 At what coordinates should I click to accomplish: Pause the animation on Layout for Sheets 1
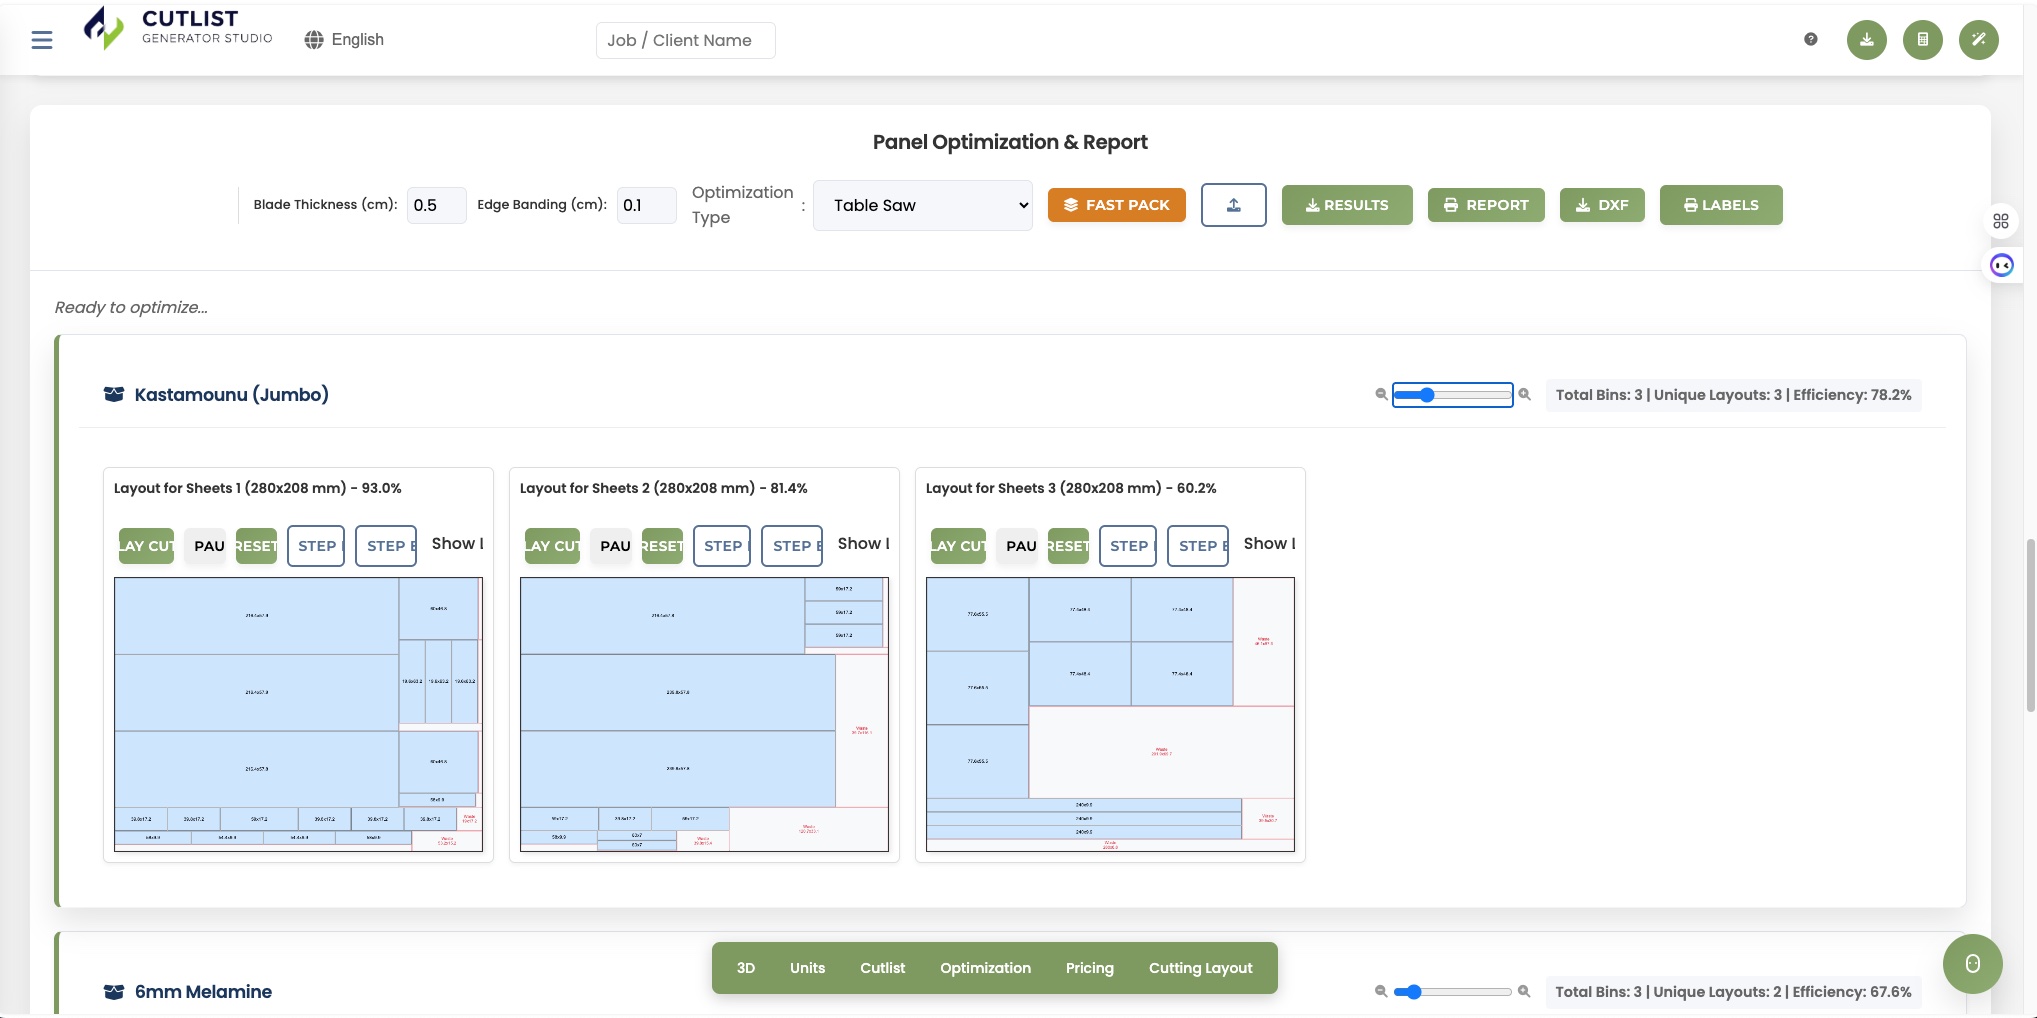pyautogui.click(x=206, y=546)
